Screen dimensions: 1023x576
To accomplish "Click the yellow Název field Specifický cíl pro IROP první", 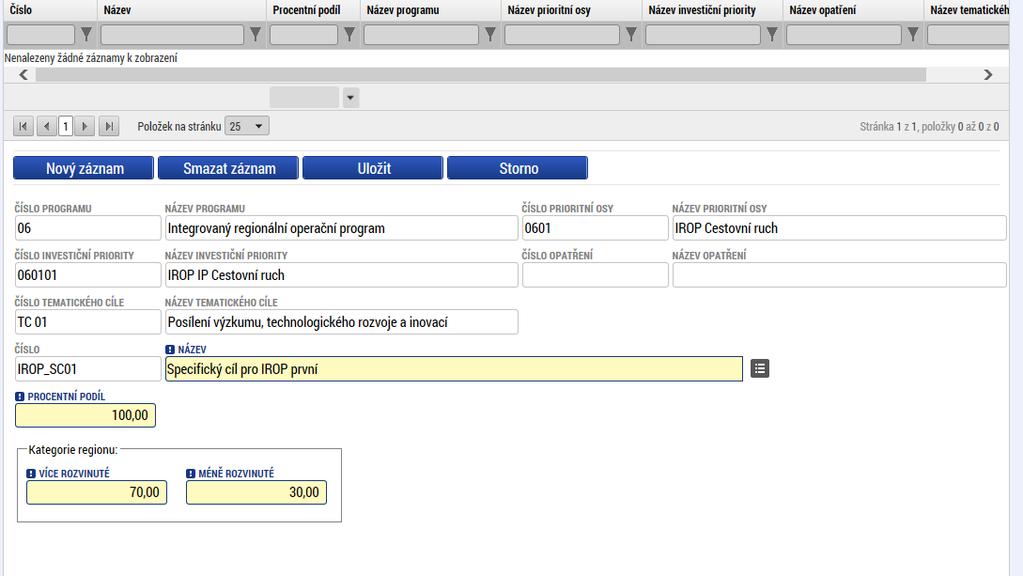I will 453,369.
